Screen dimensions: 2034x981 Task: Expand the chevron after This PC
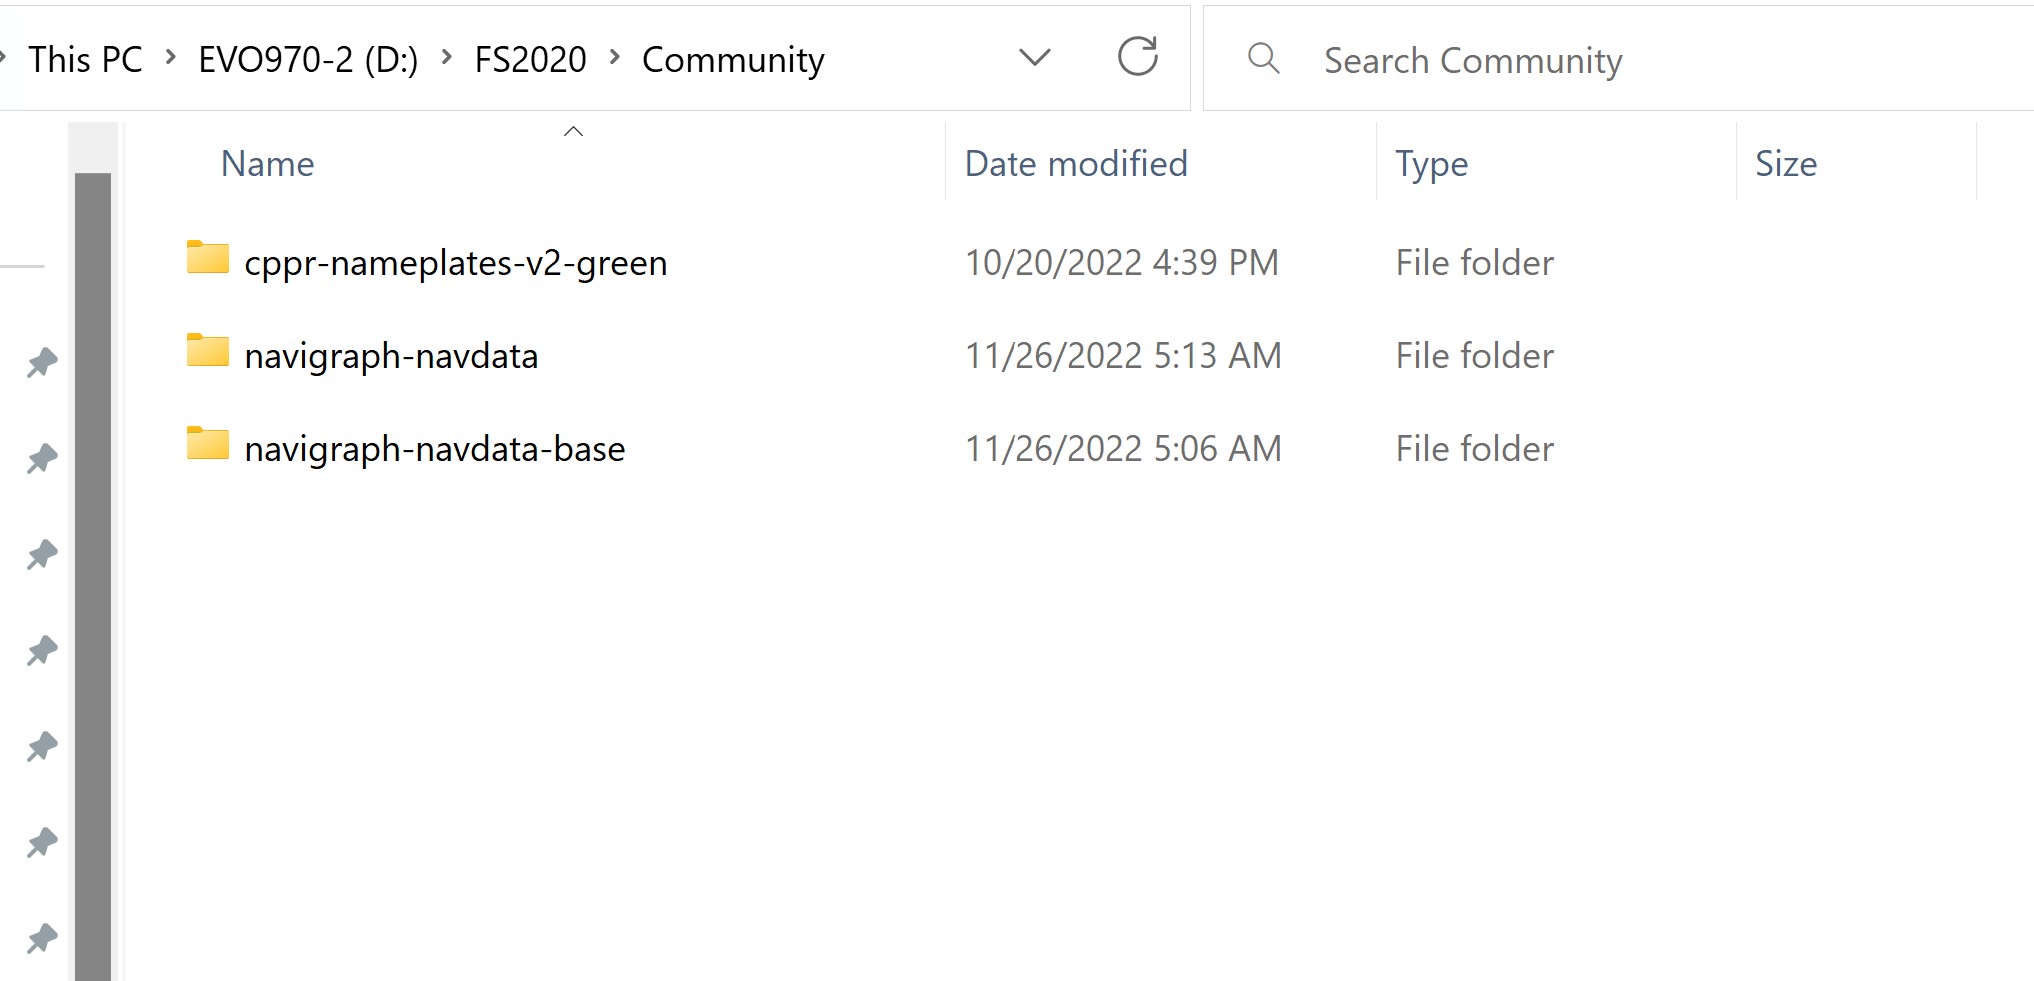click(171, 58)
